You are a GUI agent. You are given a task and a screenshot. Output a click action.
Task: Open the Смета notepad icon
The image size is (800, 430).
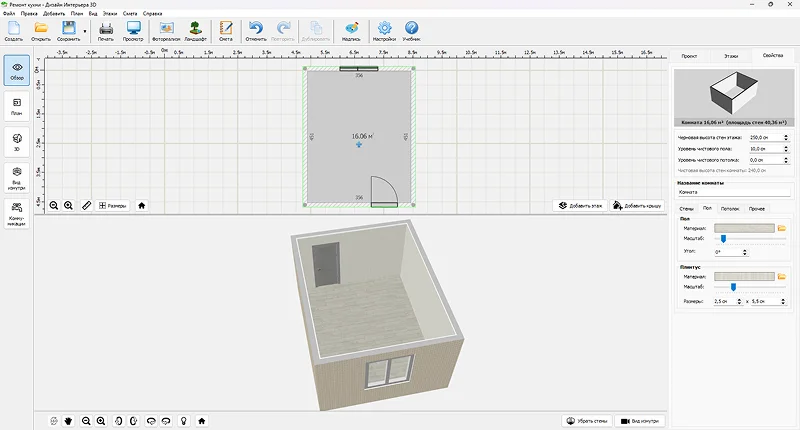[x=226, y=31]
